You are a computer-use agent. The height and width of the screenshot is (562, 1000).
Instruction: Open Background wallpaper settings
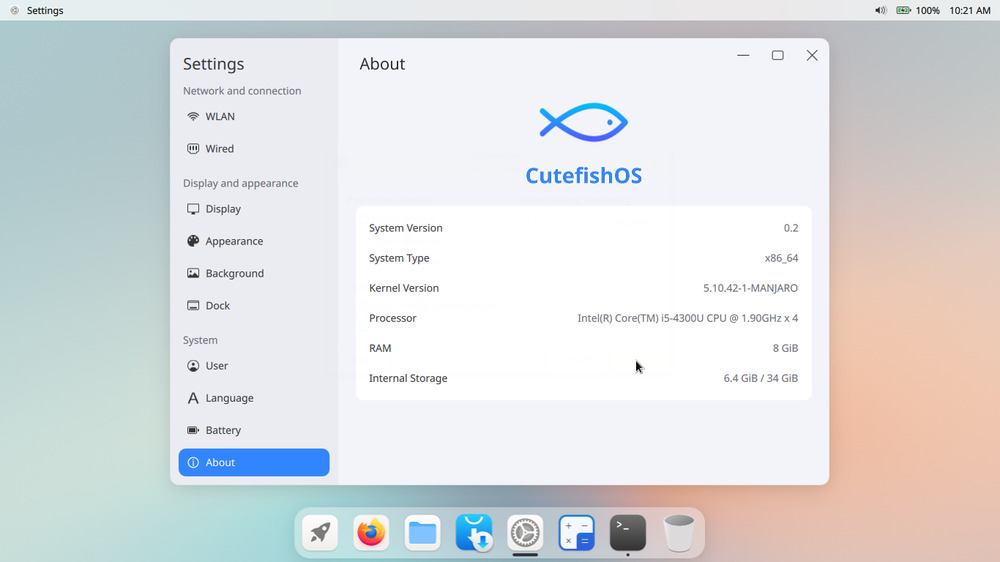(x=254, y=273)
